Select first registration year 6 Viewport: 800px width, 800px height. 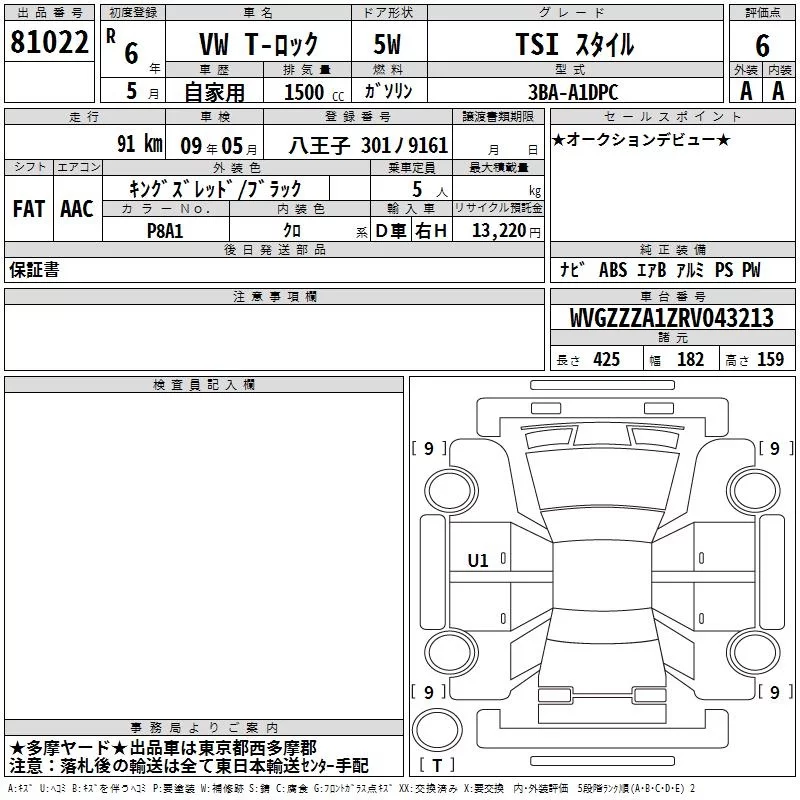132,53
